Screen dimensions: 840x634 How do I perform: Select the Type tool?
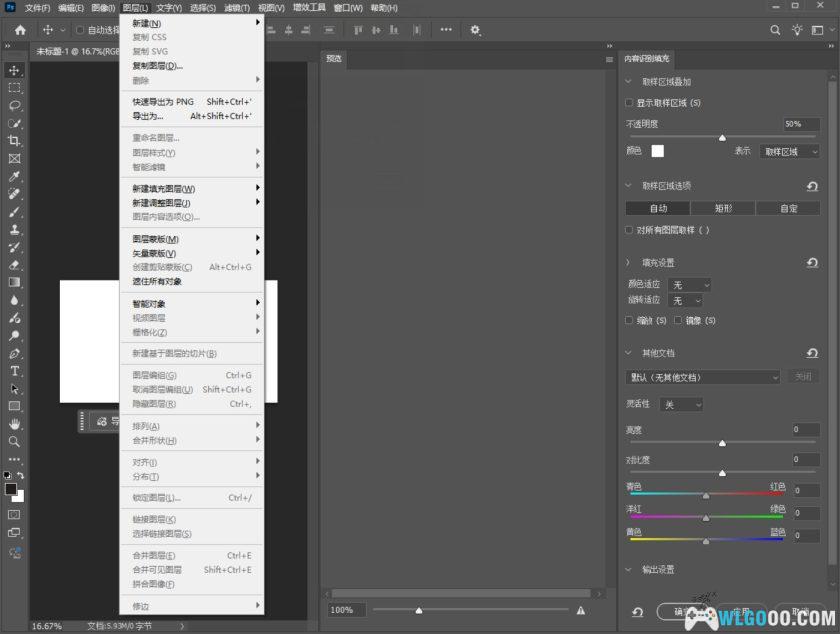(14, 371)
